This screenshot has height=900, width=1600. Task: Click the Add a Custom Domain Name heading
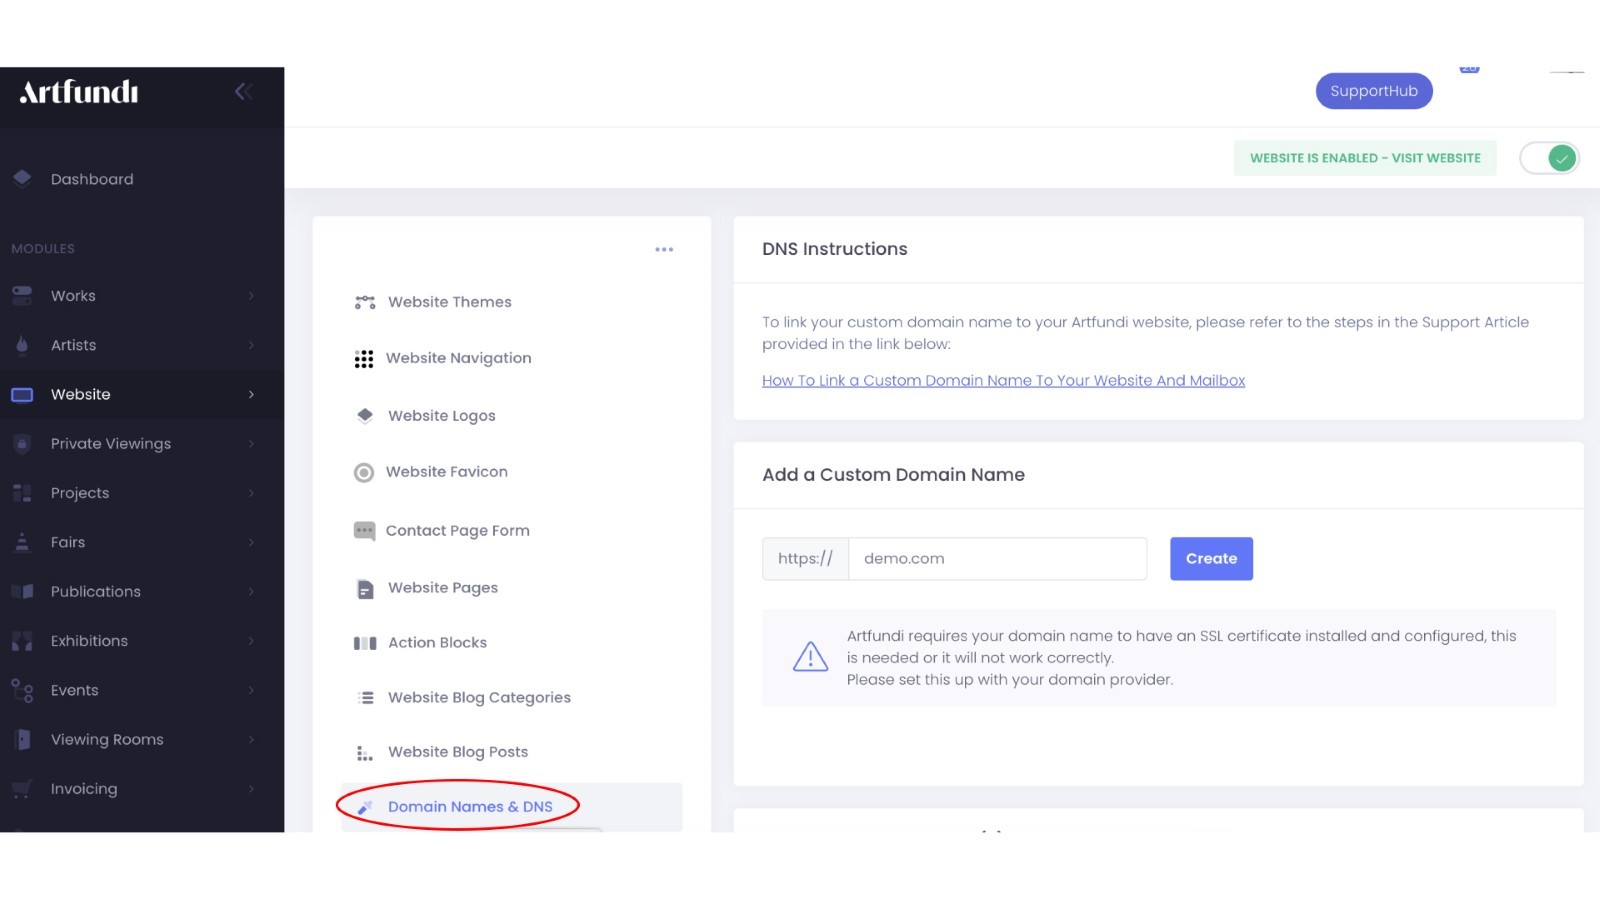tap(893, 475)
